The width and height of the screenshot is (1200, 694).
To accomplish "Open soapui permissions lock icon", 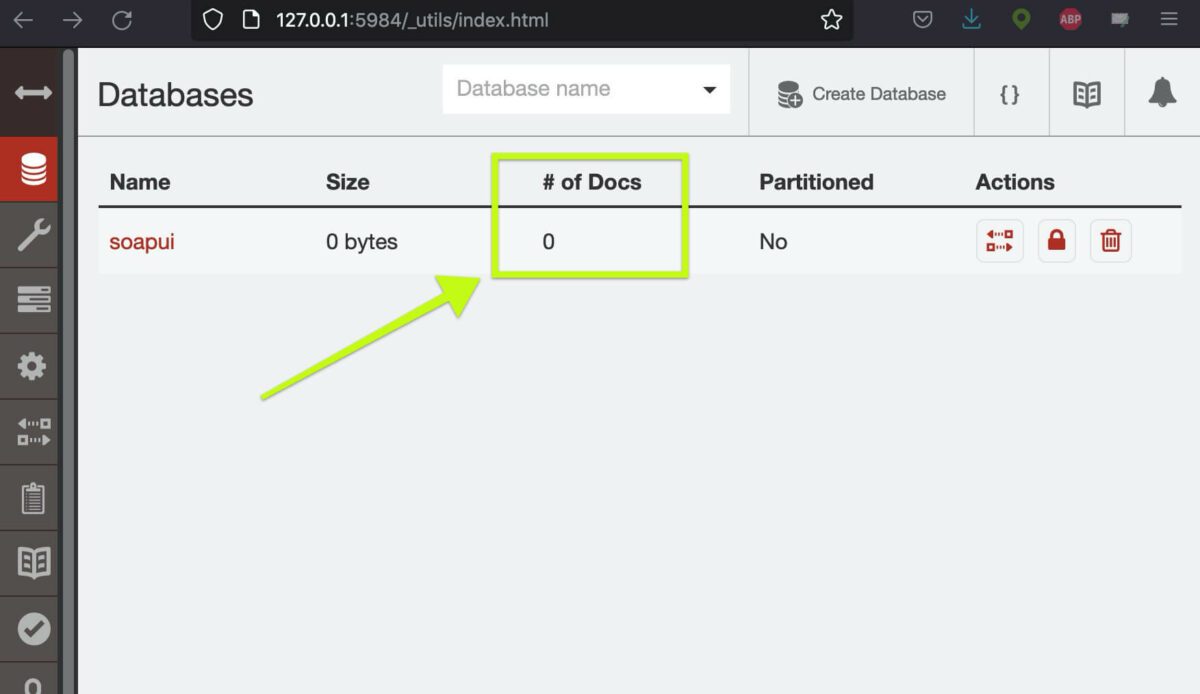I will [1057, 241].
